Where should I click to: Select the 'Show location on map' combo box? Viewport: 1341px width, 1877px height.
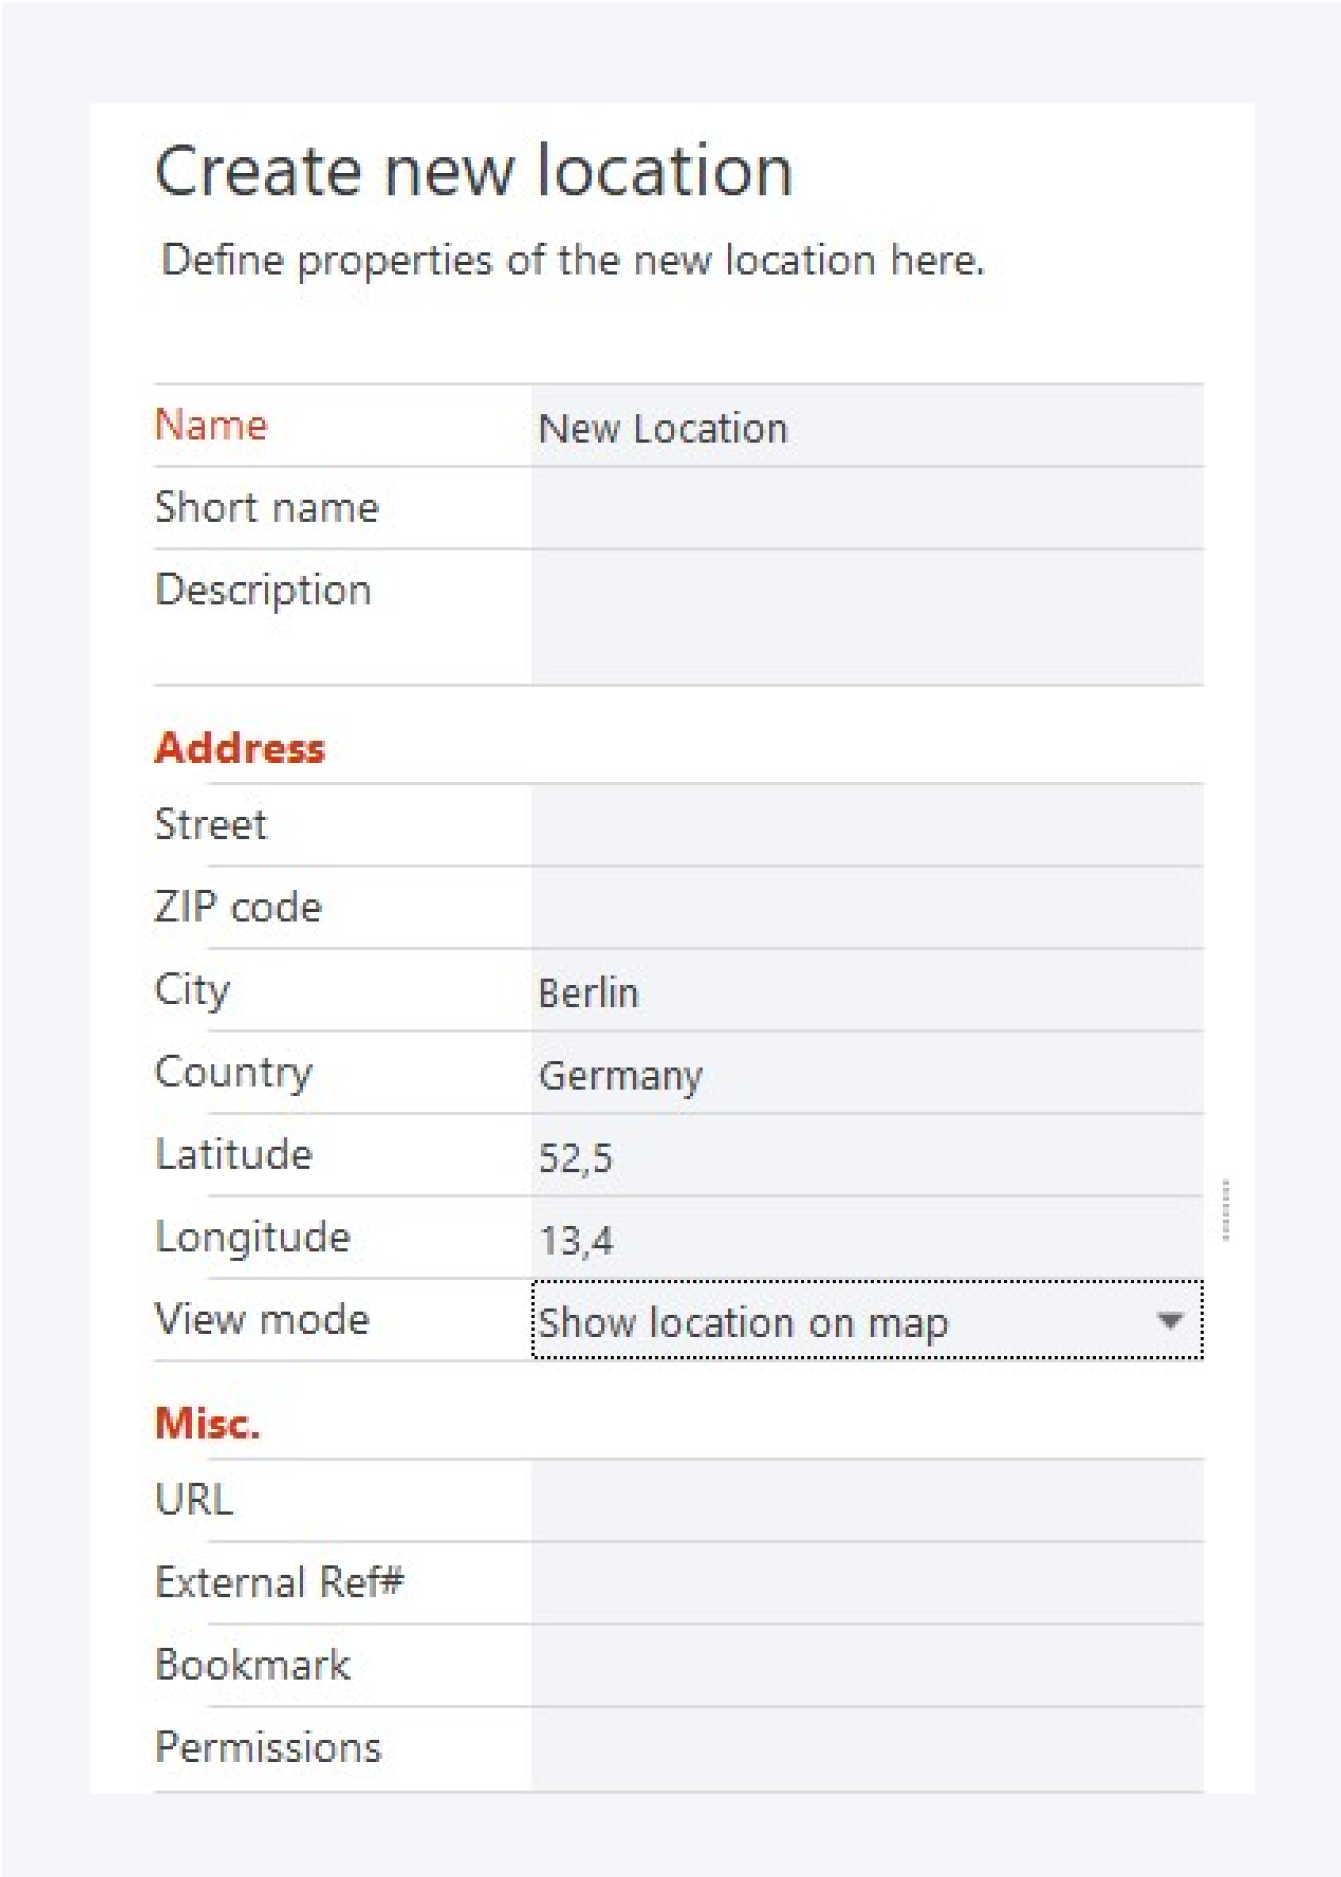coord(840,1321)
